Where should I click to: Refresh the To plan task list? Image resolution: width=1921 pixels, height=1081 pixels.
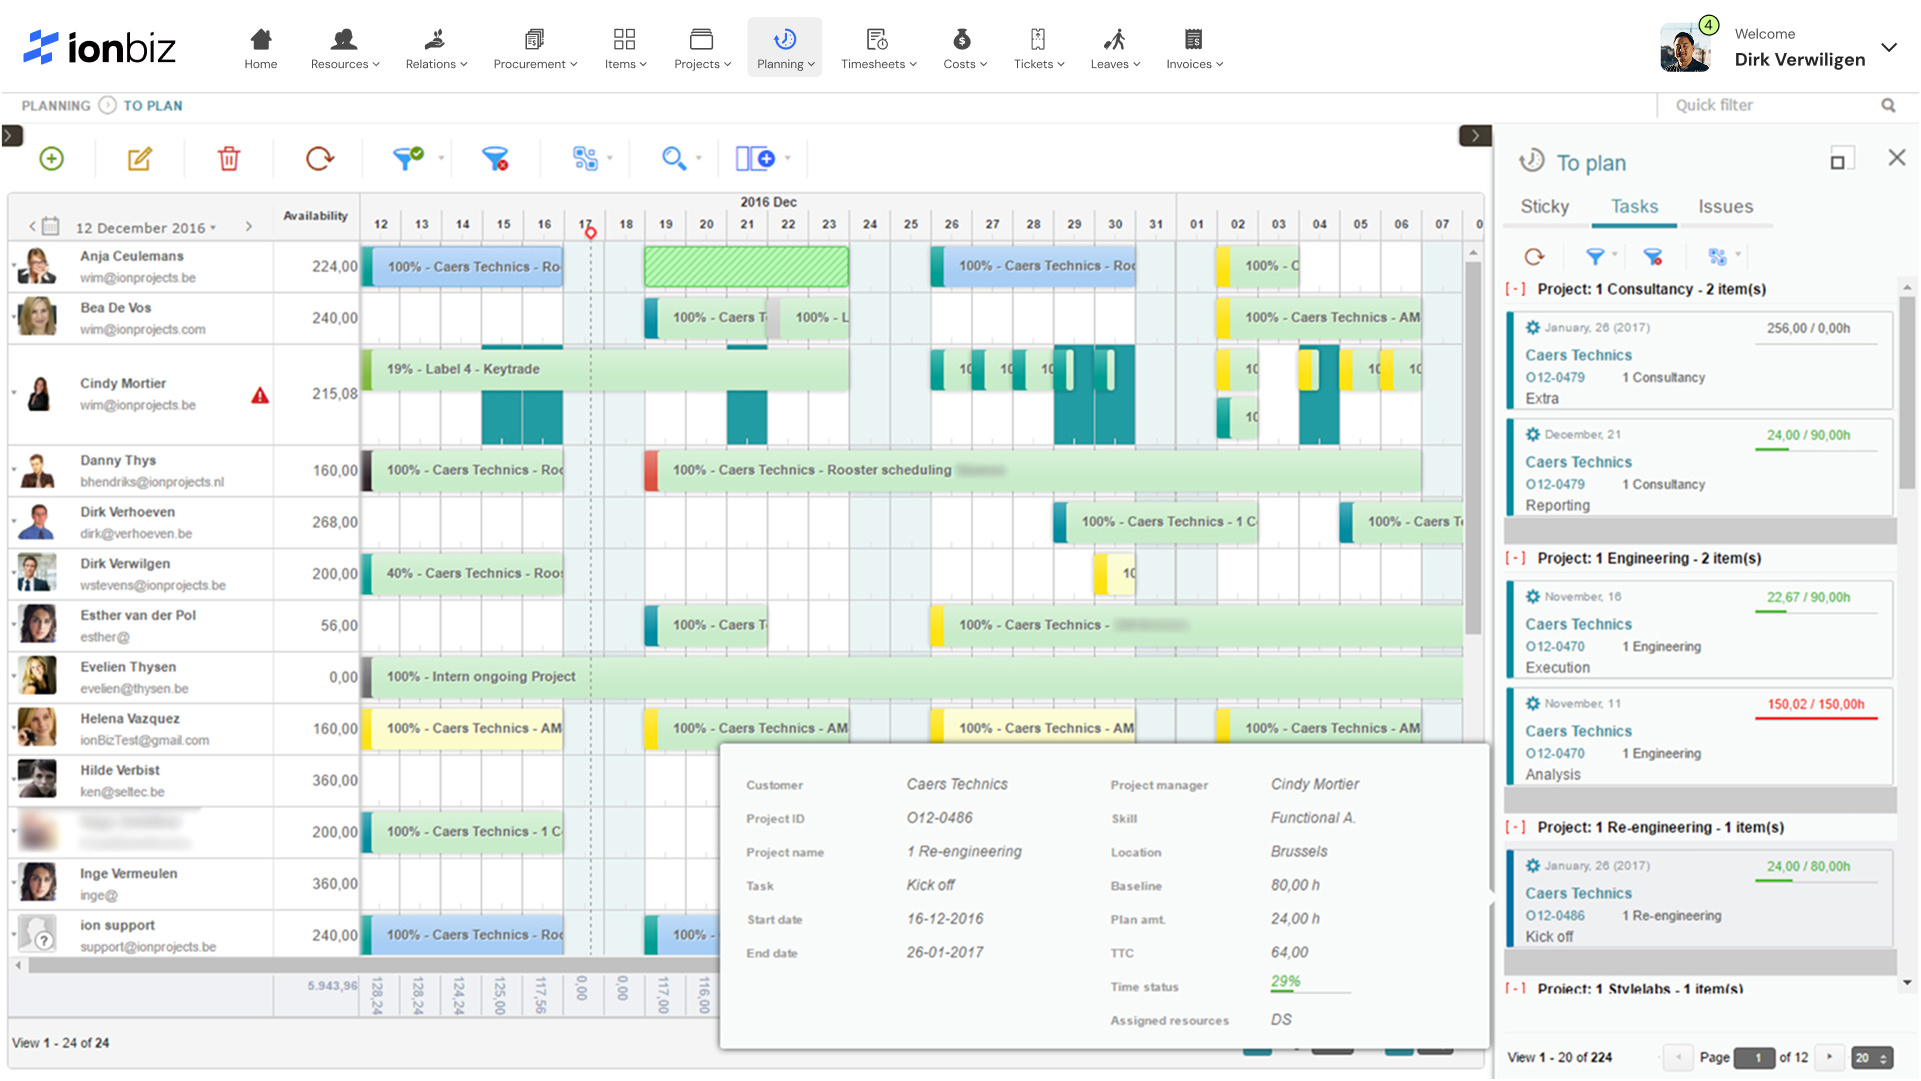[x=1534, y=257]
